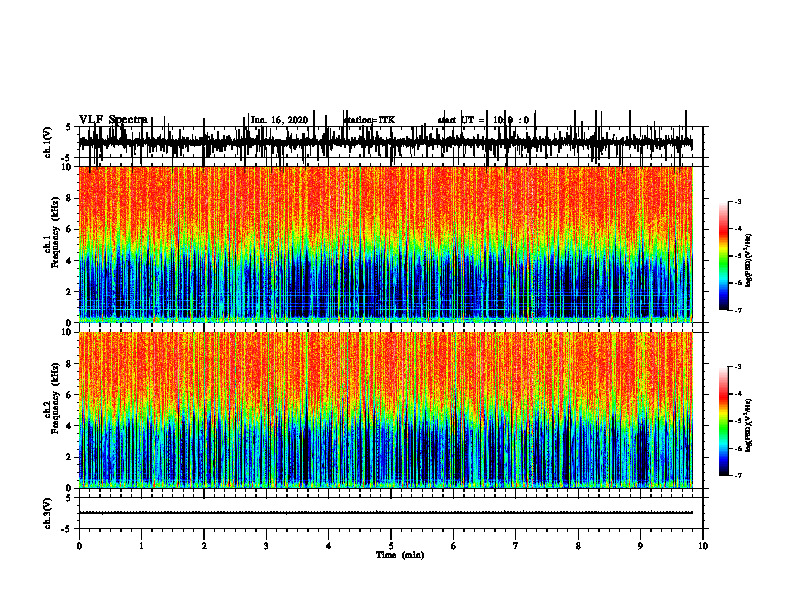Click the '-6' label on ch.1 color bar
The width and height of the screenshot is (792, 612).
pos(737,283)
